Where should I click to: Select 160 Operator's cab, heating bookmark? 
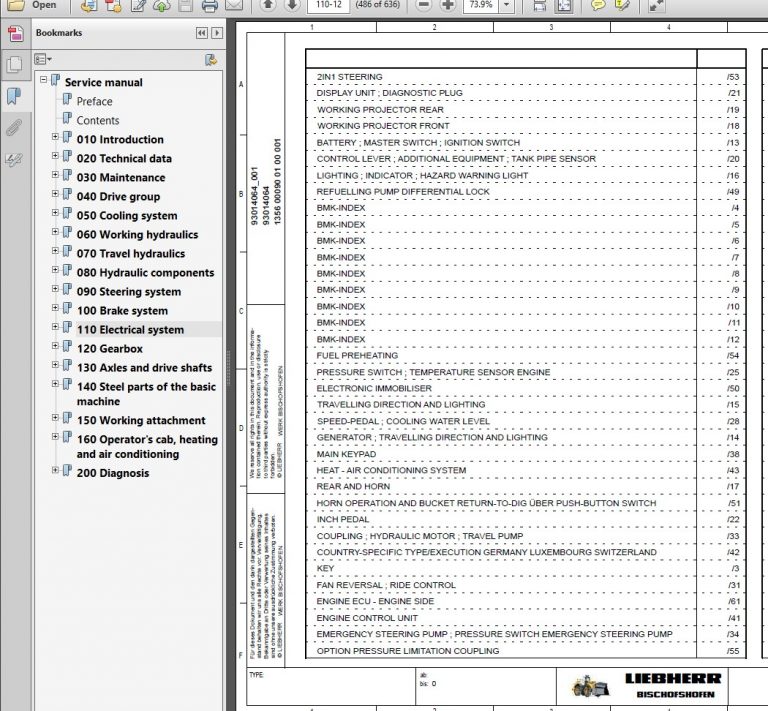click(147, 447)
